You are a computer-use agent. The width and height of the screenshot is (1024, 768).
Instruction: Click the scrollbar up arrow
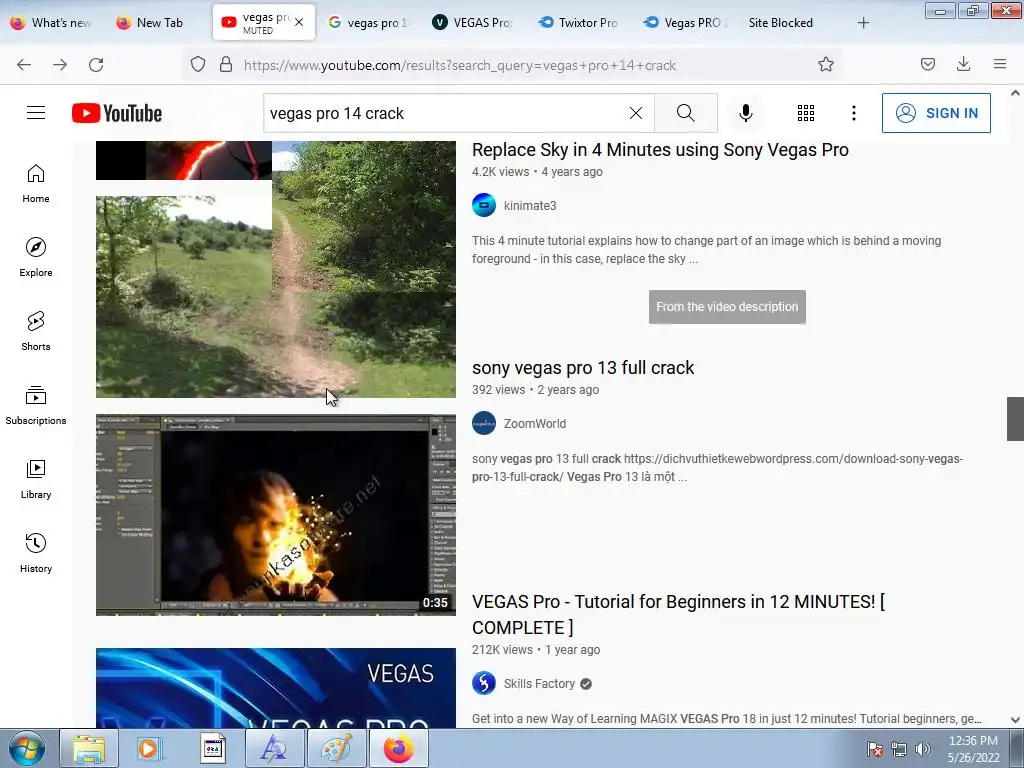(1015, 93)
